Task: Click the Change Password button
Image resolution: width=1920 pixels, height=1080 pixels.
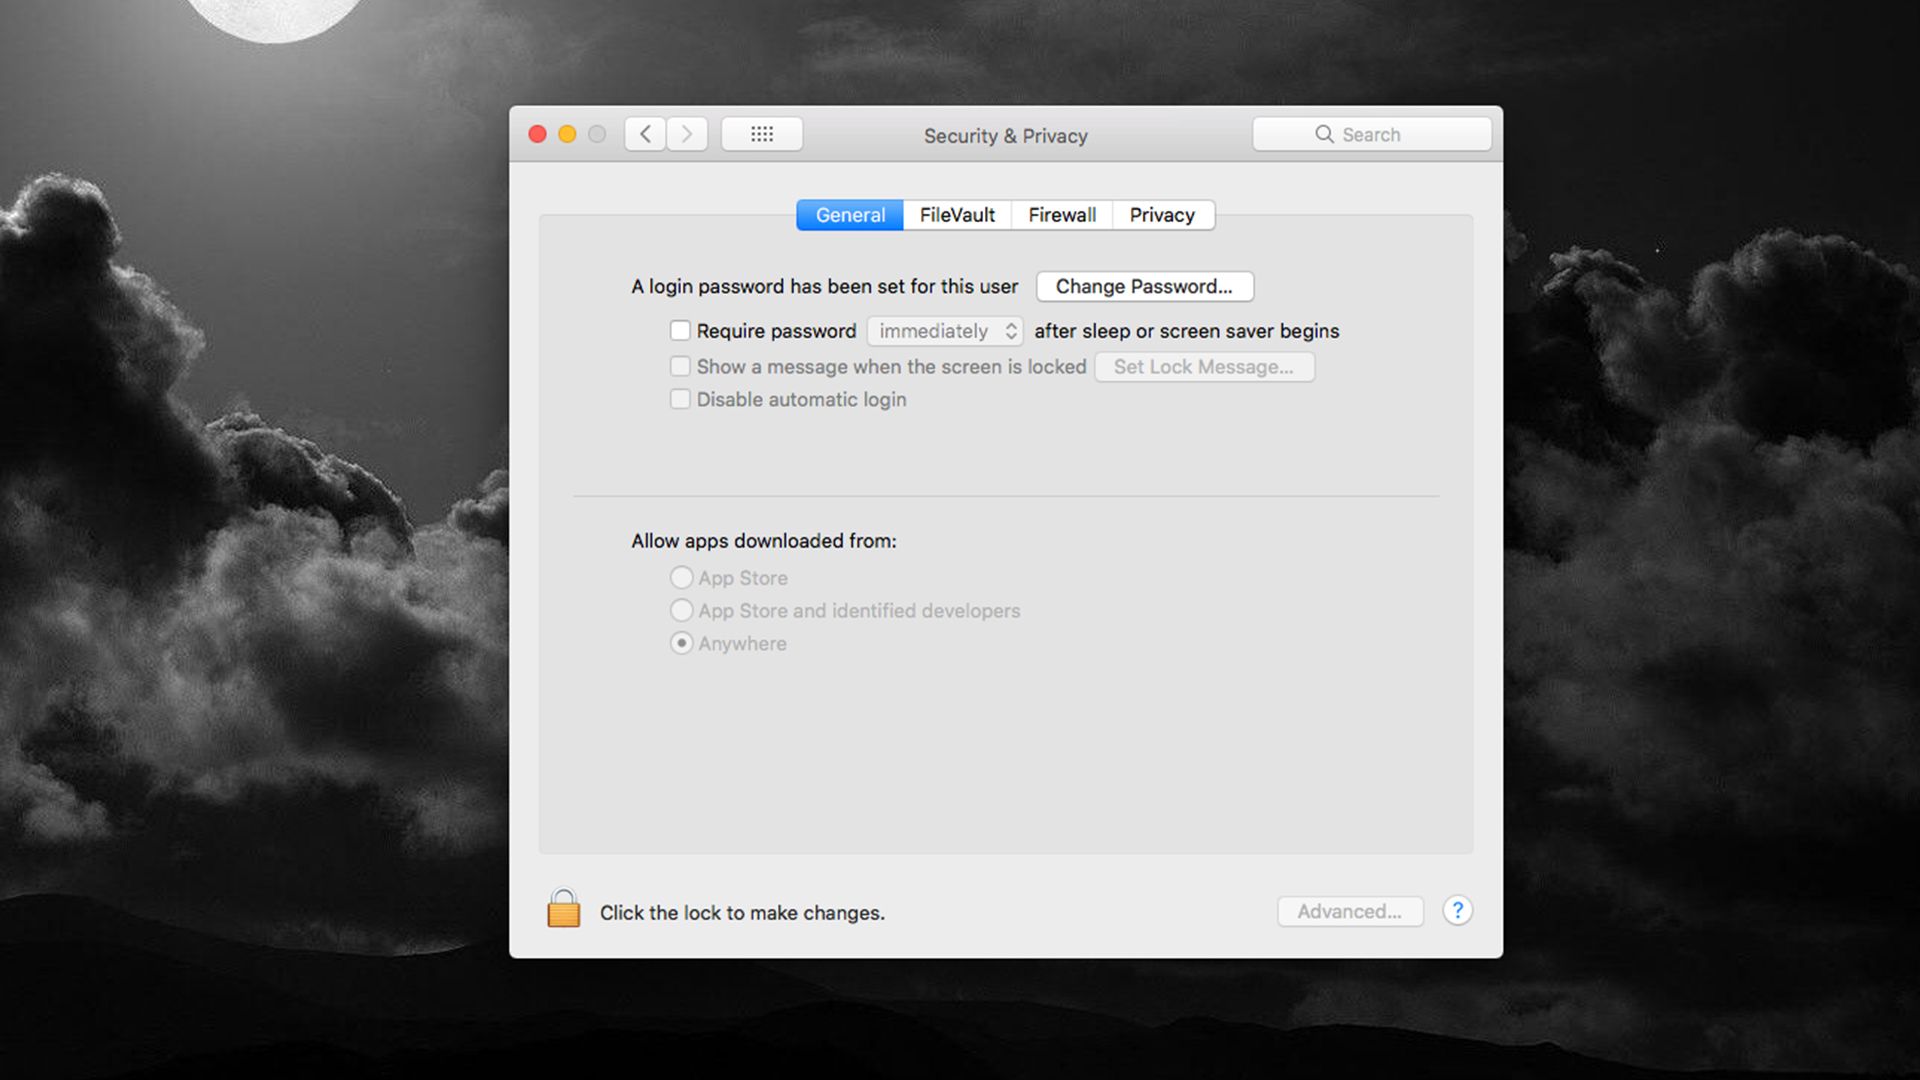Action: tap(1144, 287)
